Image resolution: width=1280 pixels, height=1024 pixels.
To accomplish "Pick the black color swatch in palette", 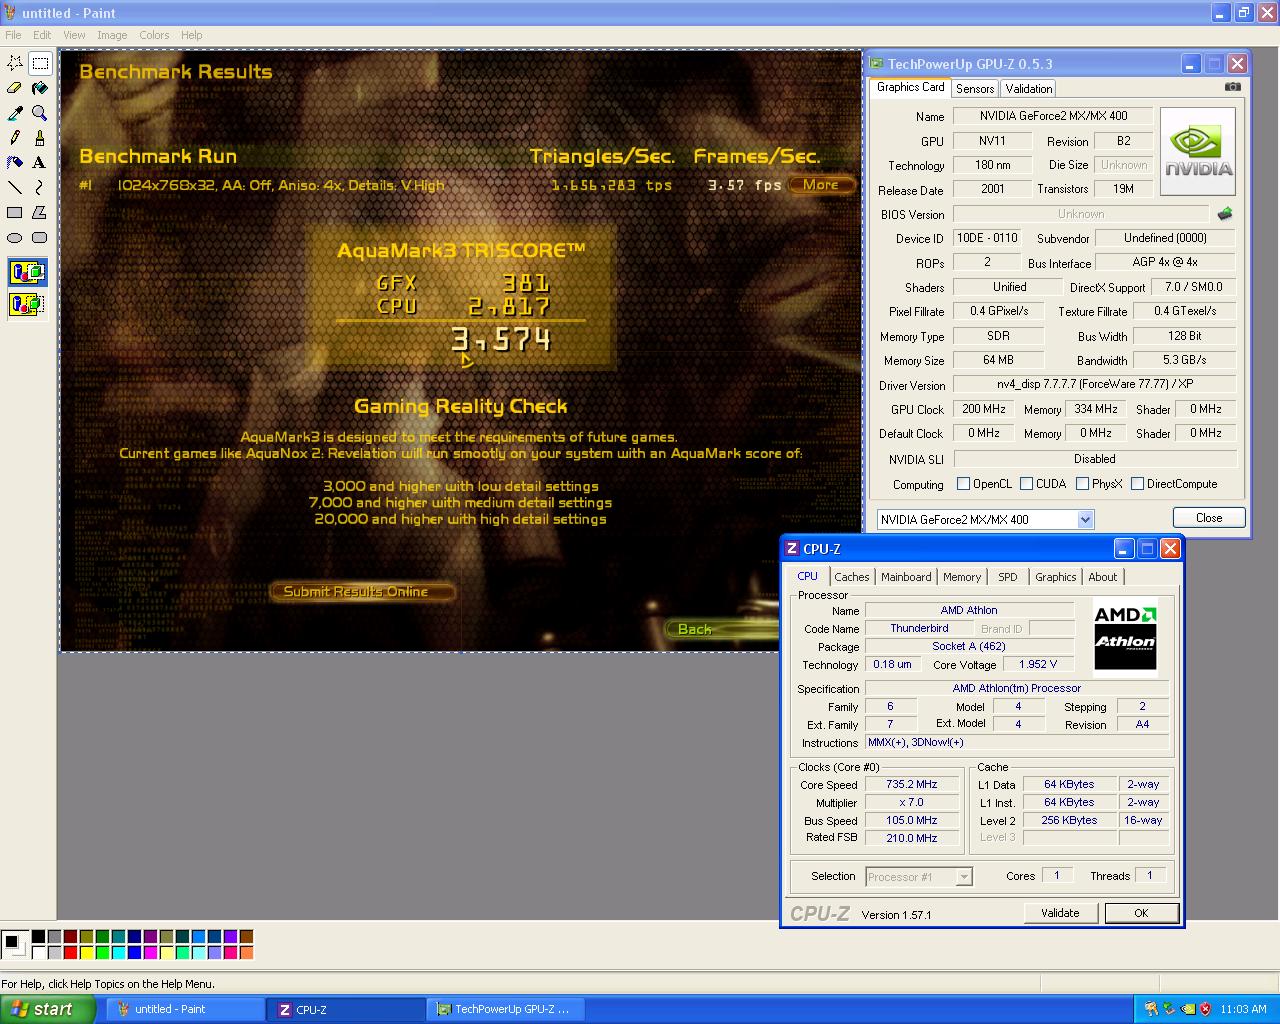I will (38, 937).
